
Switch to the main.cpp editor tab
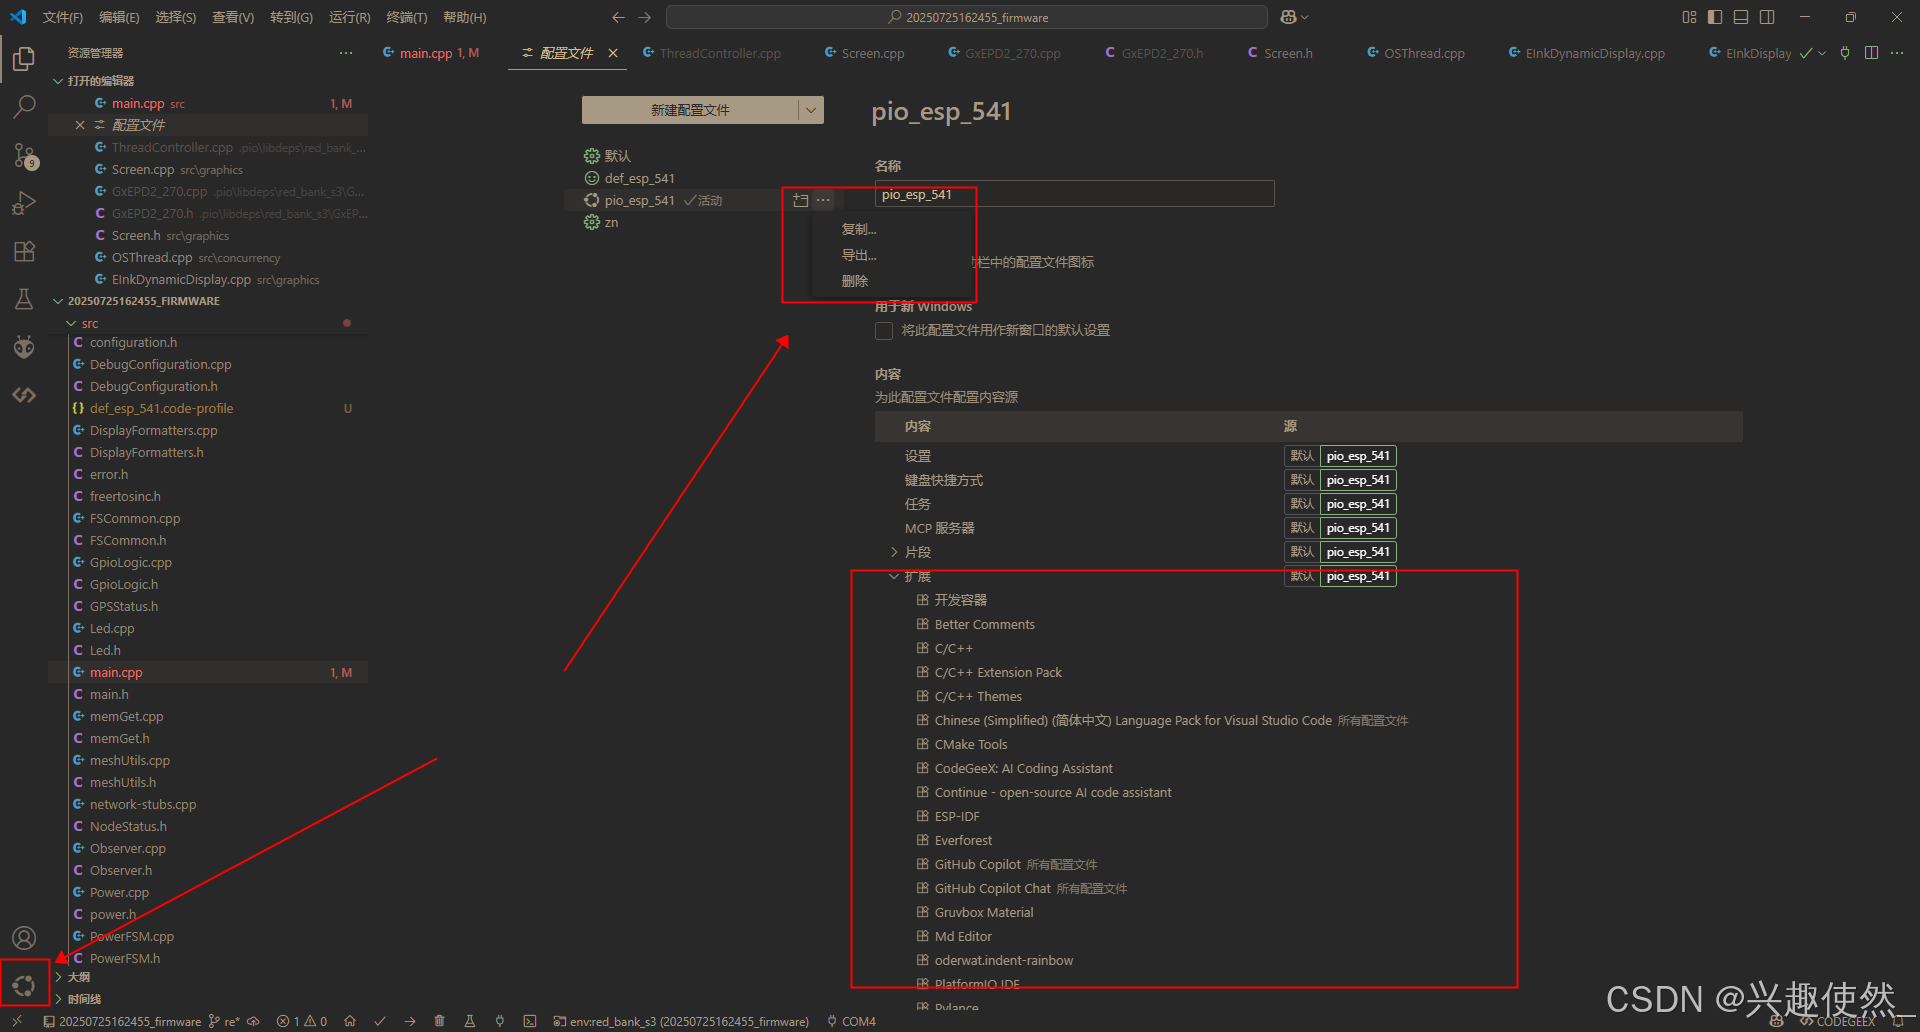pos(430,53)
